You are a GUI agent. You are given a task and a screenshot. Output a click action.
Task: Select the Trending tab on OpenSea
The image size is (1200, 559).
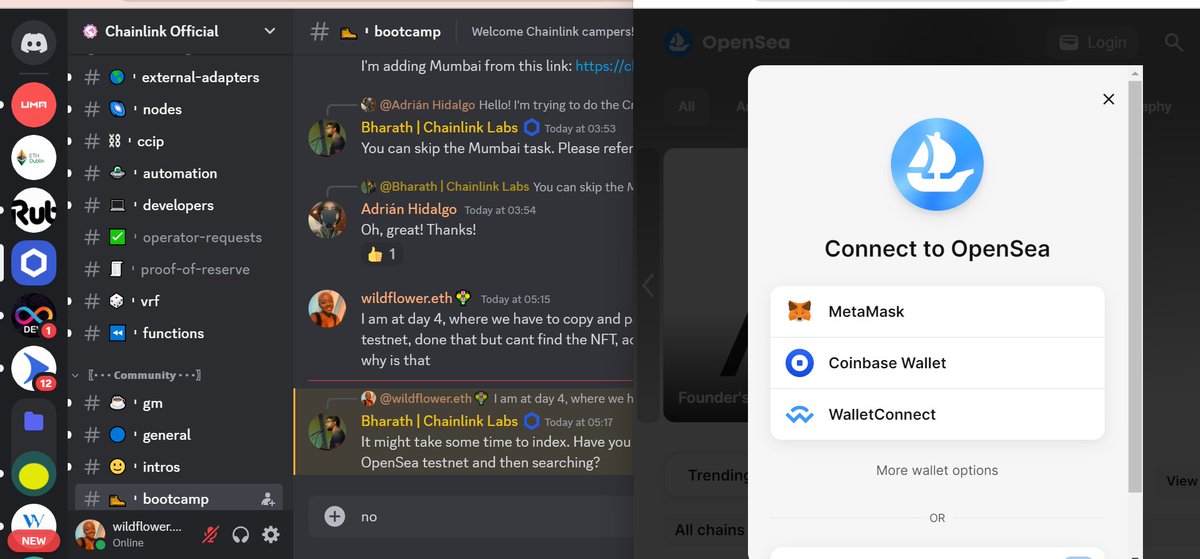click(x=717, y=476)
